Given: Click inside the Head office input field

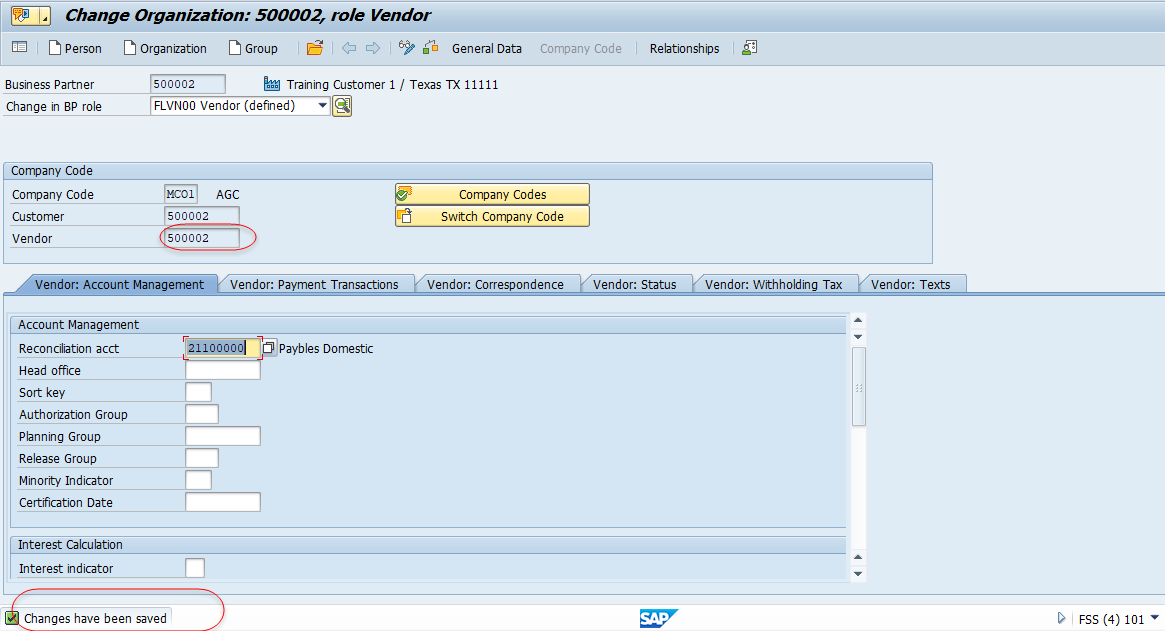Looking at the screenshot, I should coord(221,369).
